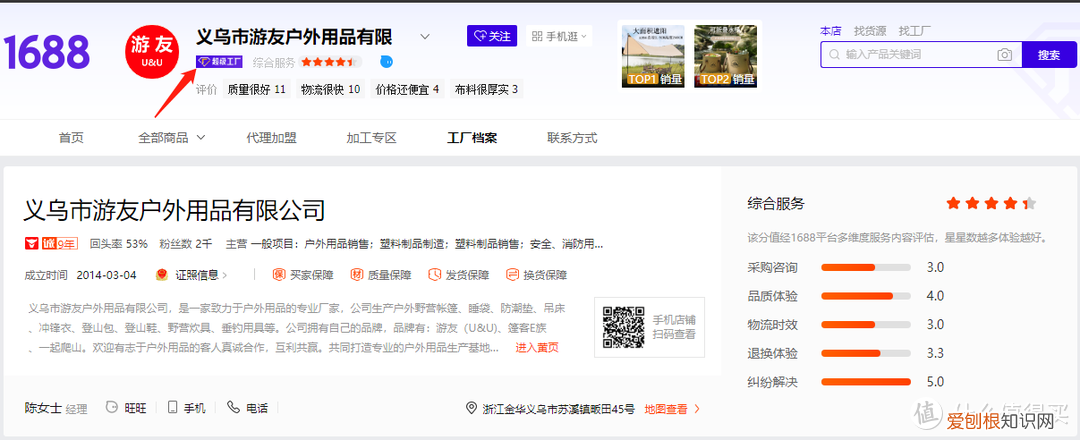
Task: Select the 找货源 search scope
Action: click(870, 31)
